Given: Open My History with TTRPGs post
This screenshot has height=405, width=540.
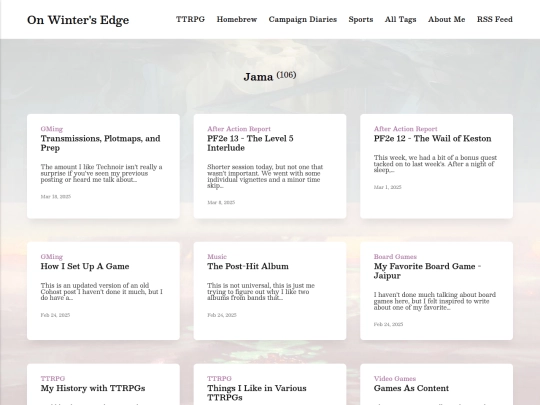Looking at the screenshot, I should [x=93, y=388].
